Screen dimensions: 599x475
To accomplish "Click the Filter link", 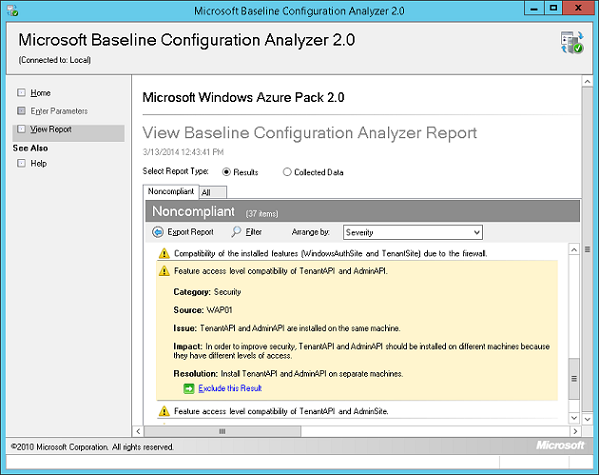I will [254, 232].
